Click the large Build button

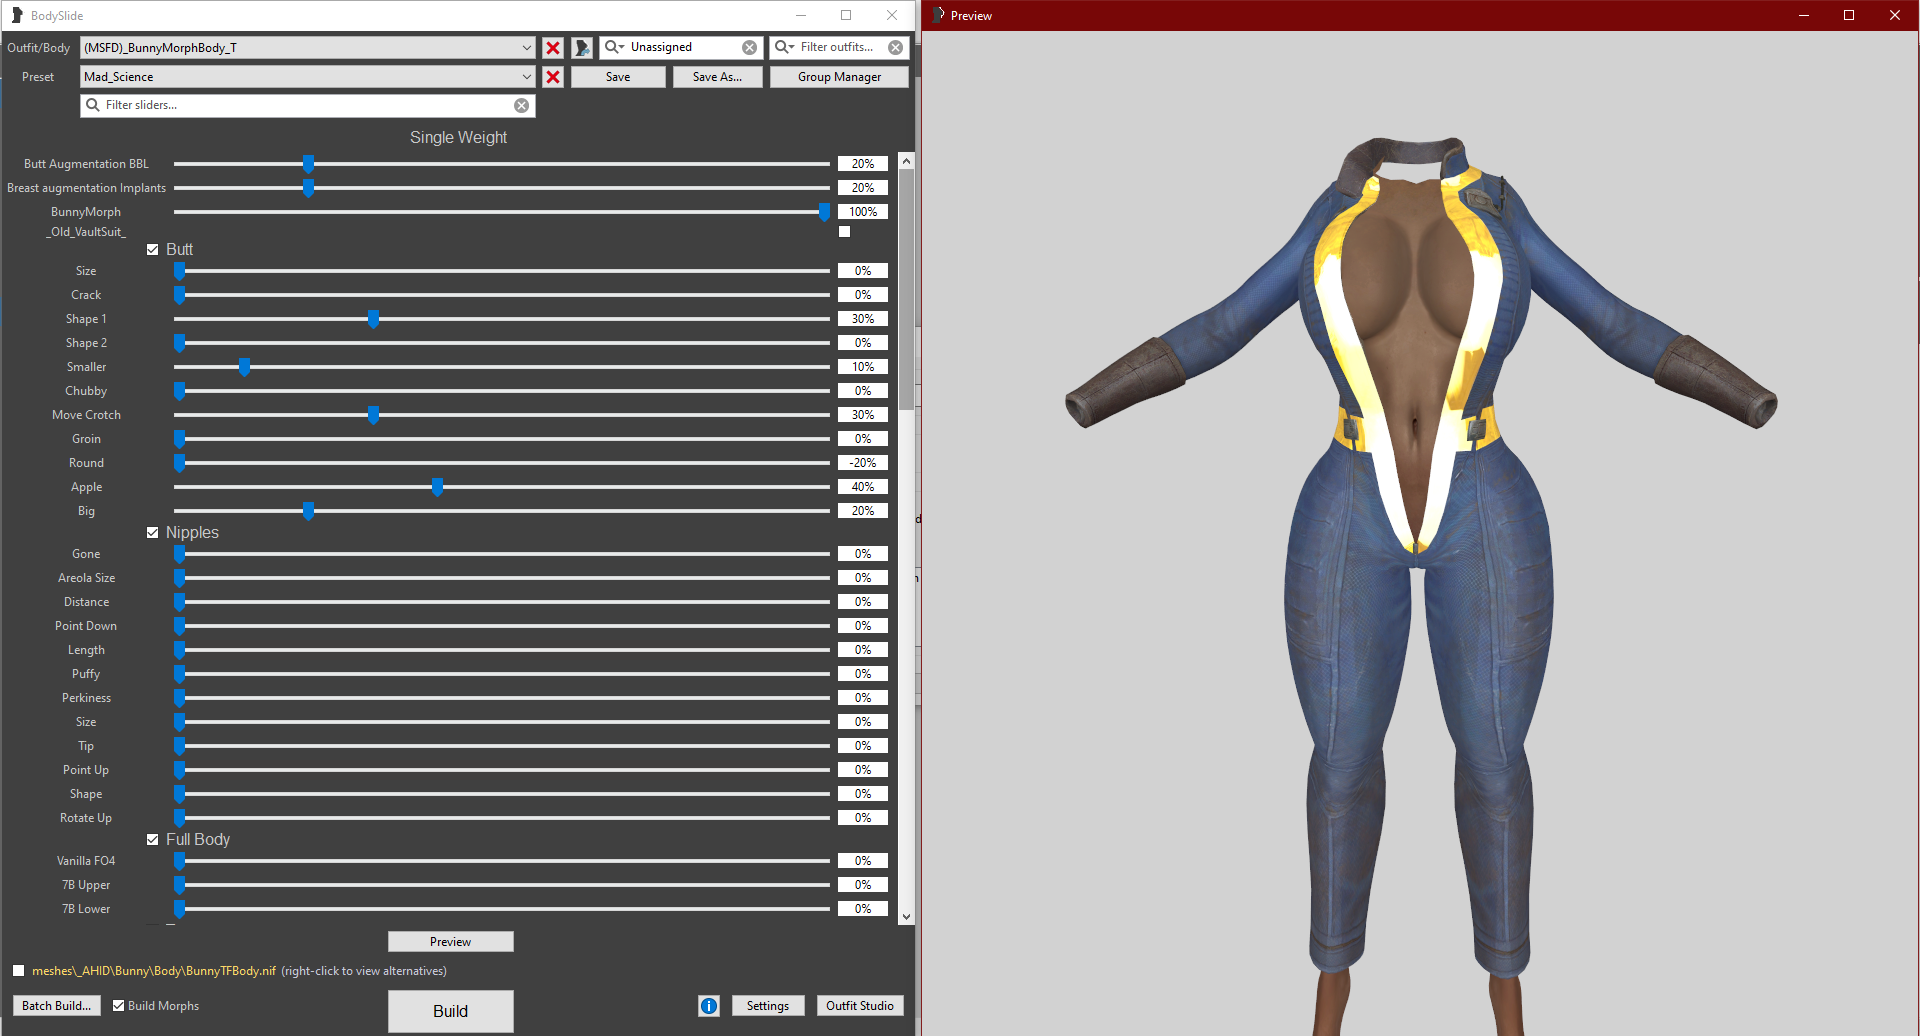[x=451, y=1011]
